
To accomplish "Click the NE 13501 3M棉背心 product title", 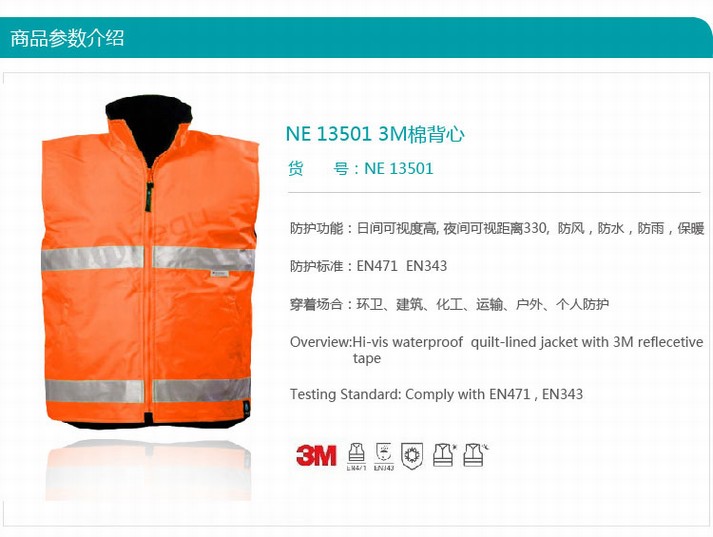I will 375,134.
